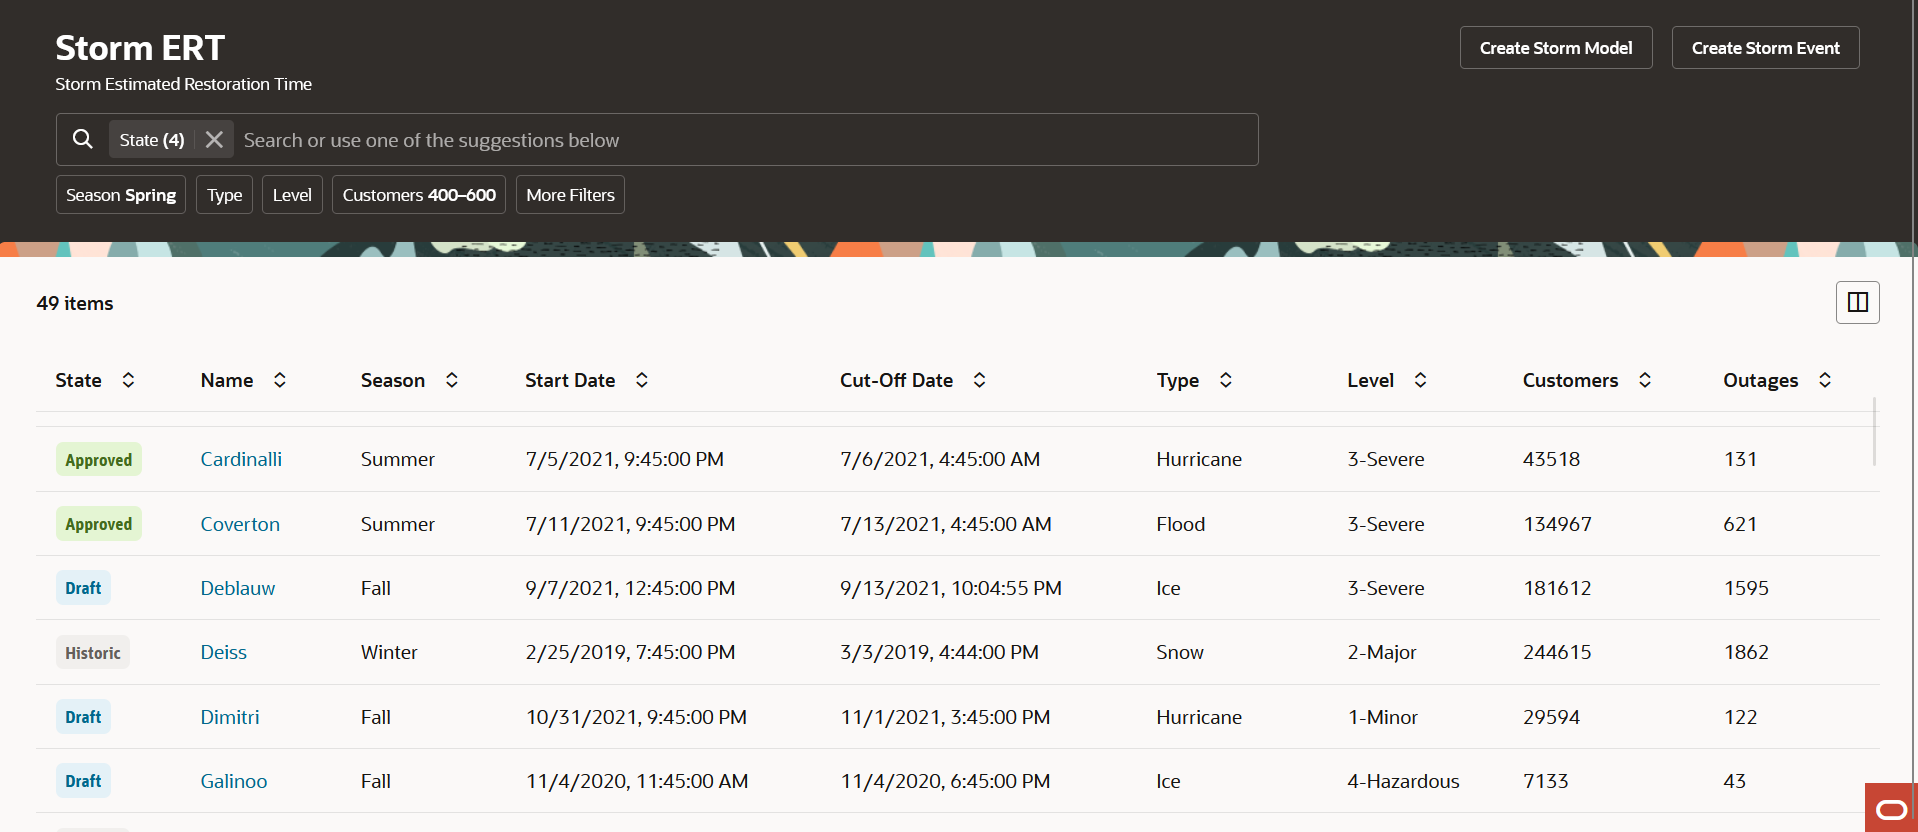Open the red Oracle assistant icon

pos(1891,808)
